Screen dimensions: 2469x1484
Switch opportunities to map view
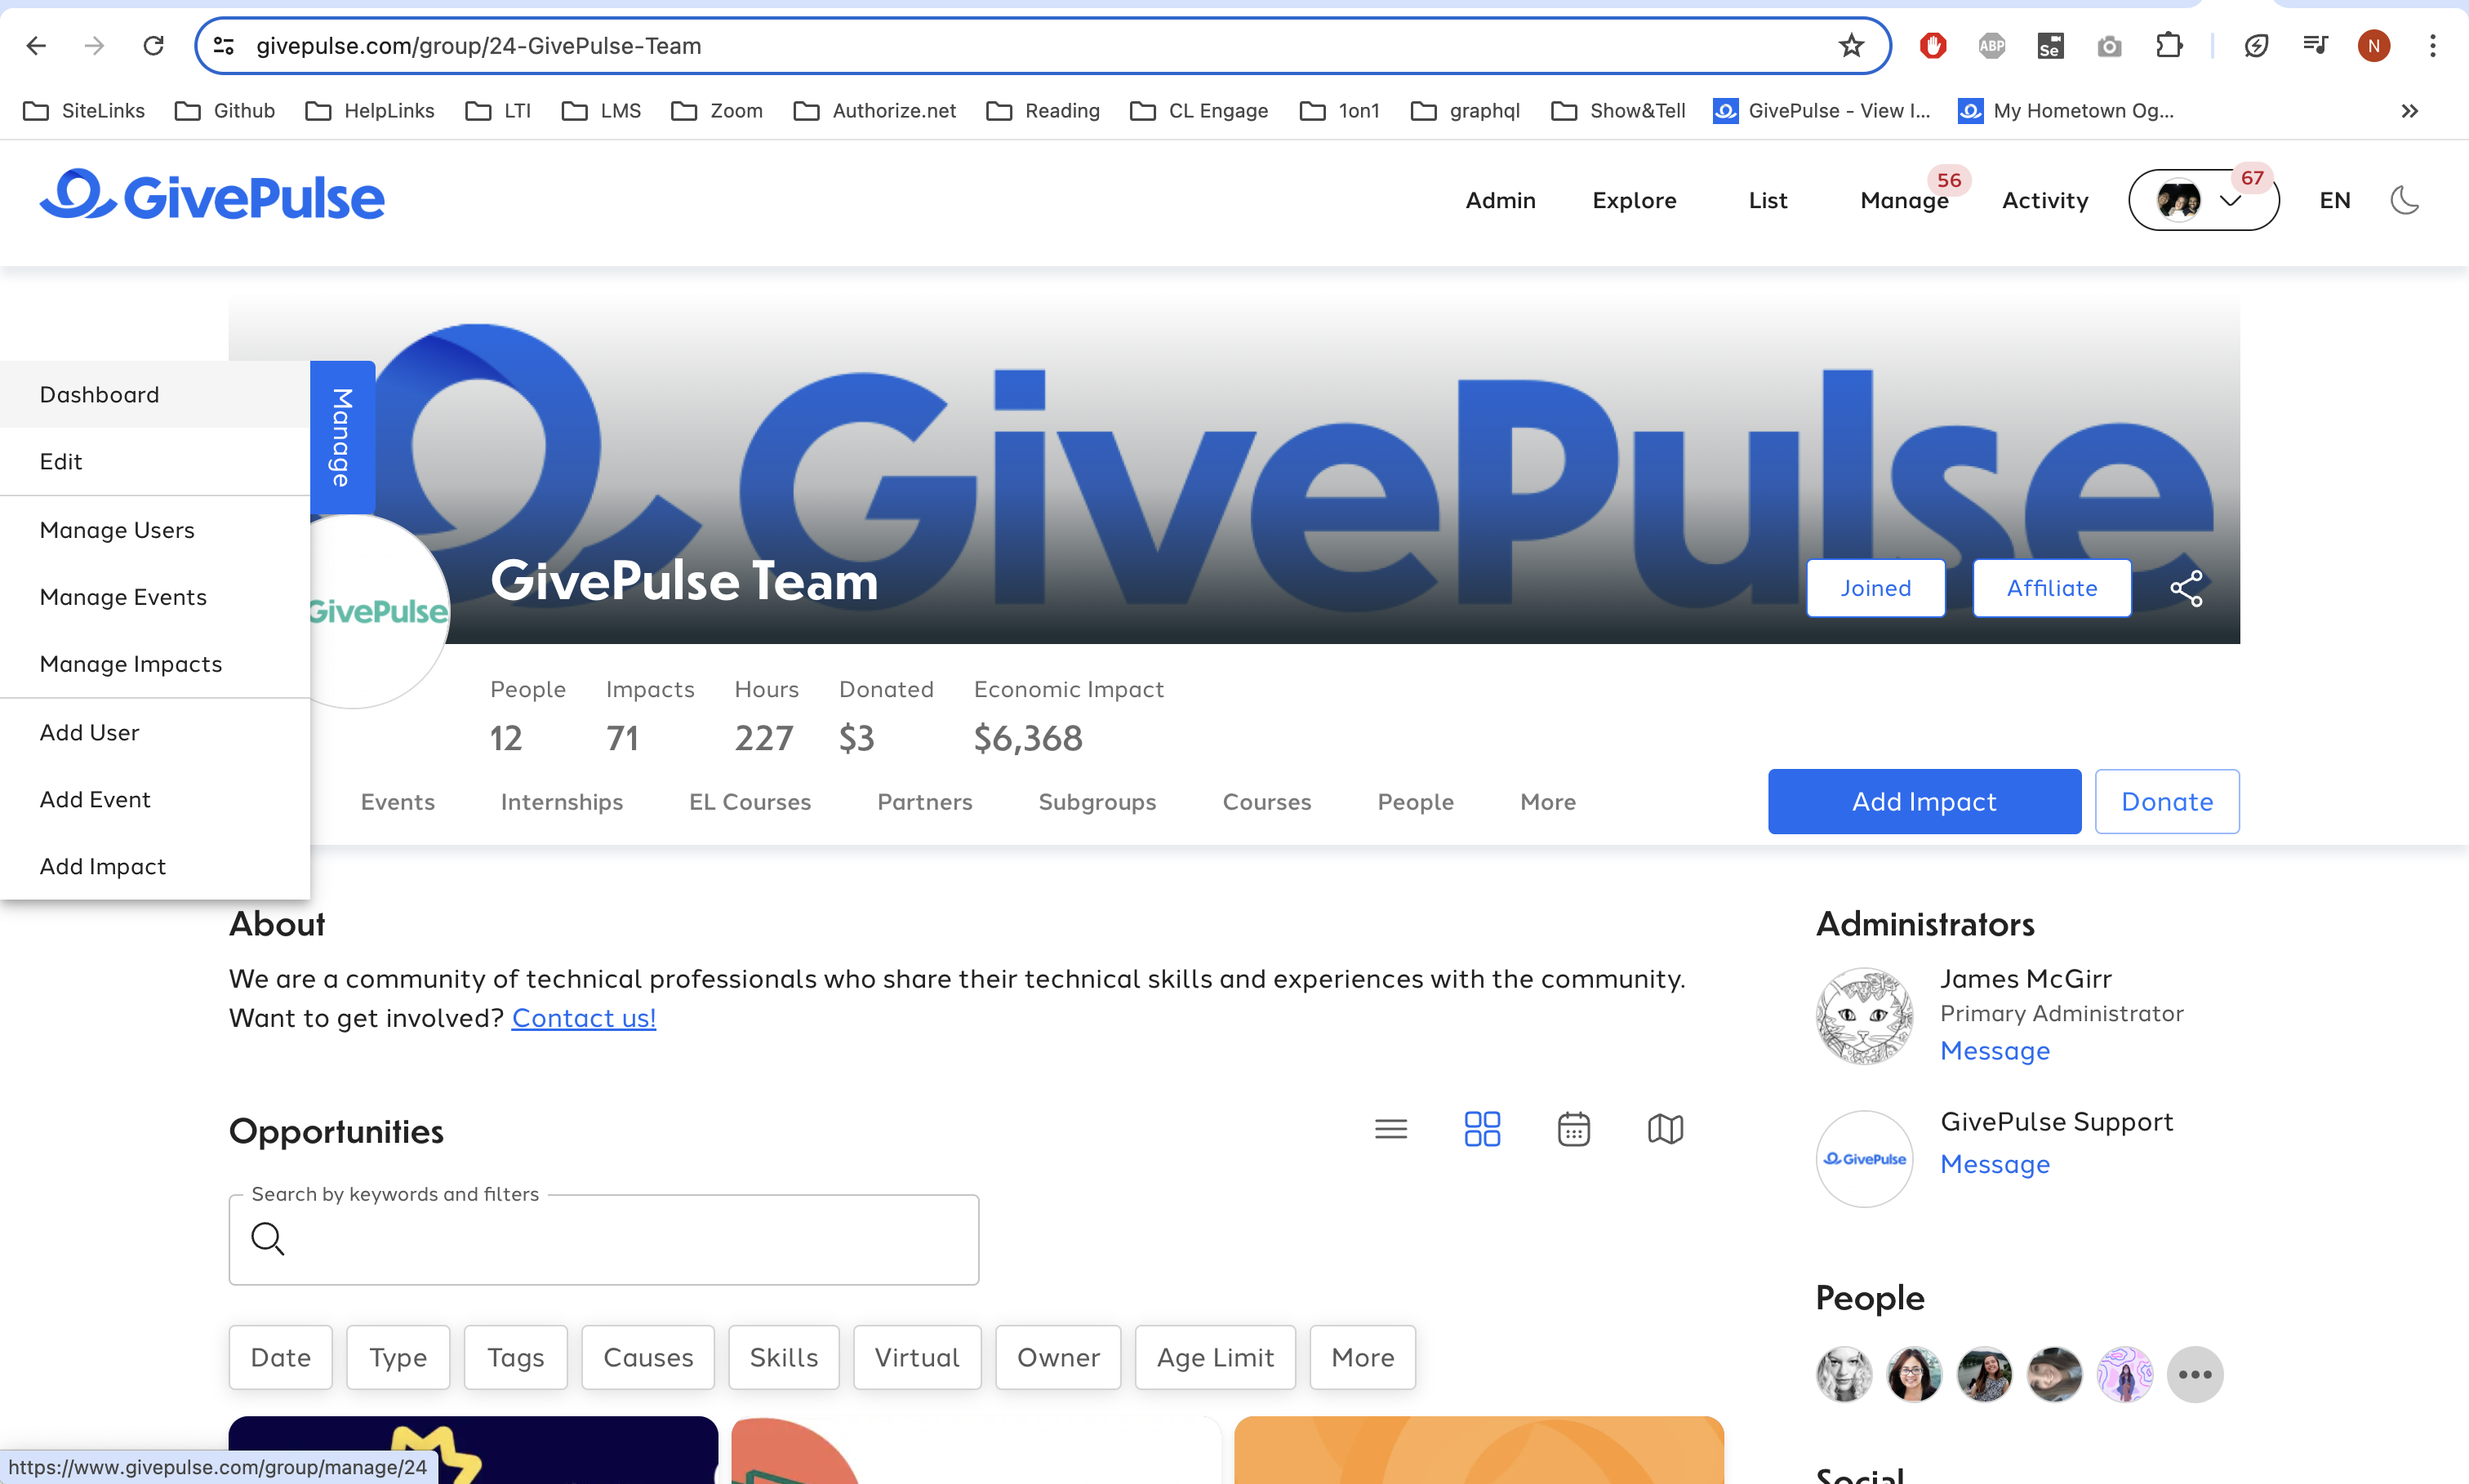point(1665,1129)
